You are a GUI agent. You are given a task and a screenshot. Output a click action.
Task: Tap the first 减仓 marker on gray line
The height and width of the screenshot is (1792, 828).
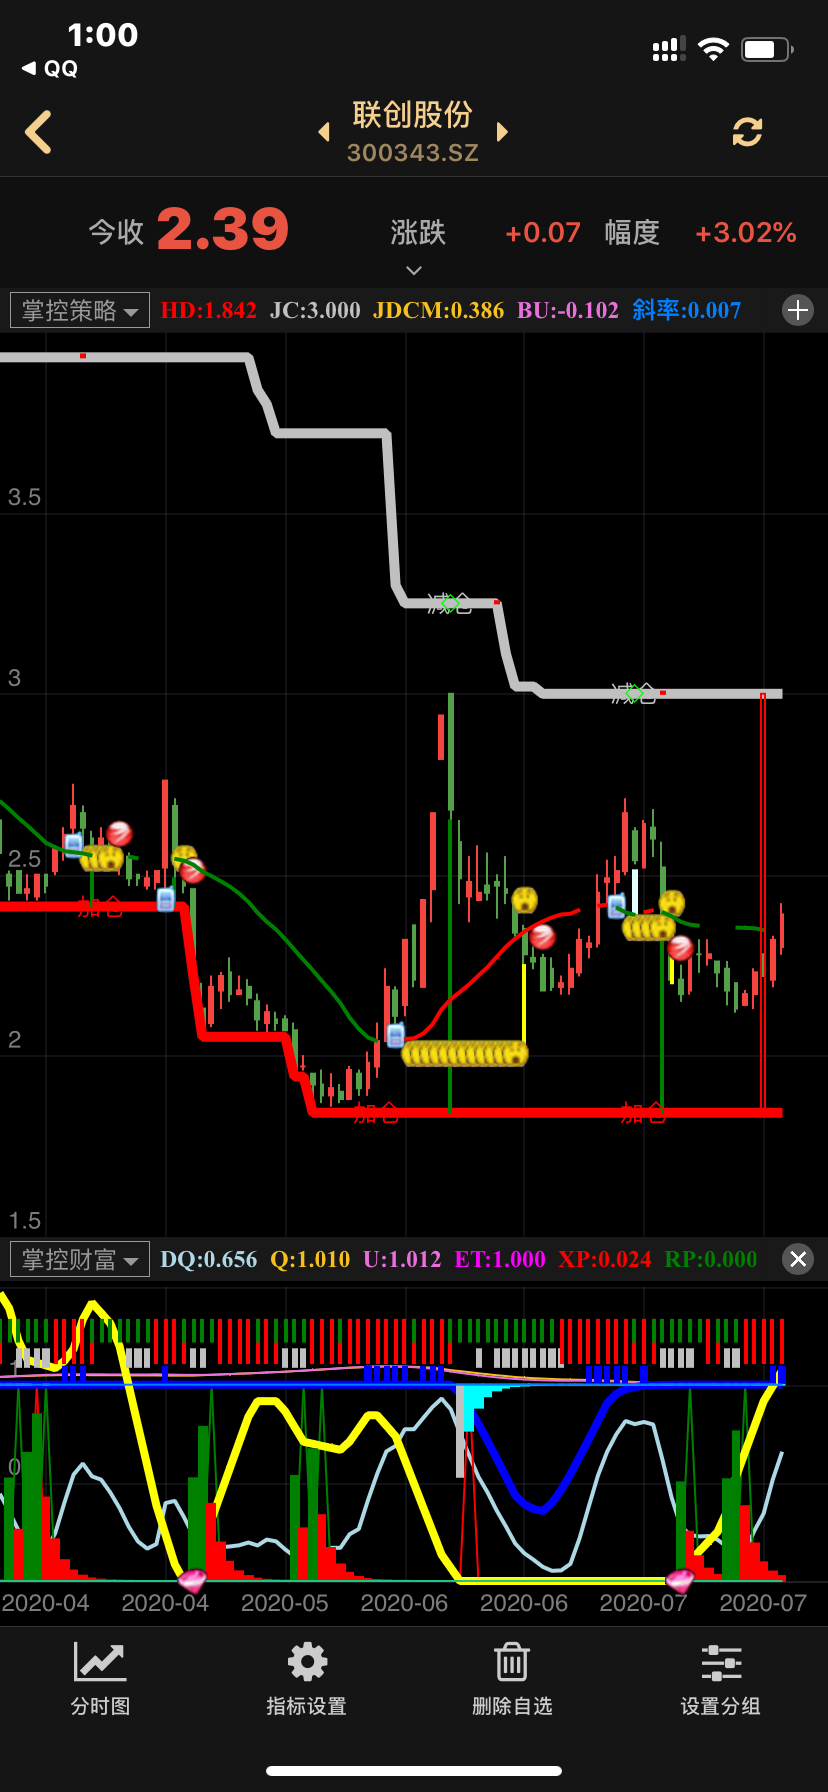(449, 603)
